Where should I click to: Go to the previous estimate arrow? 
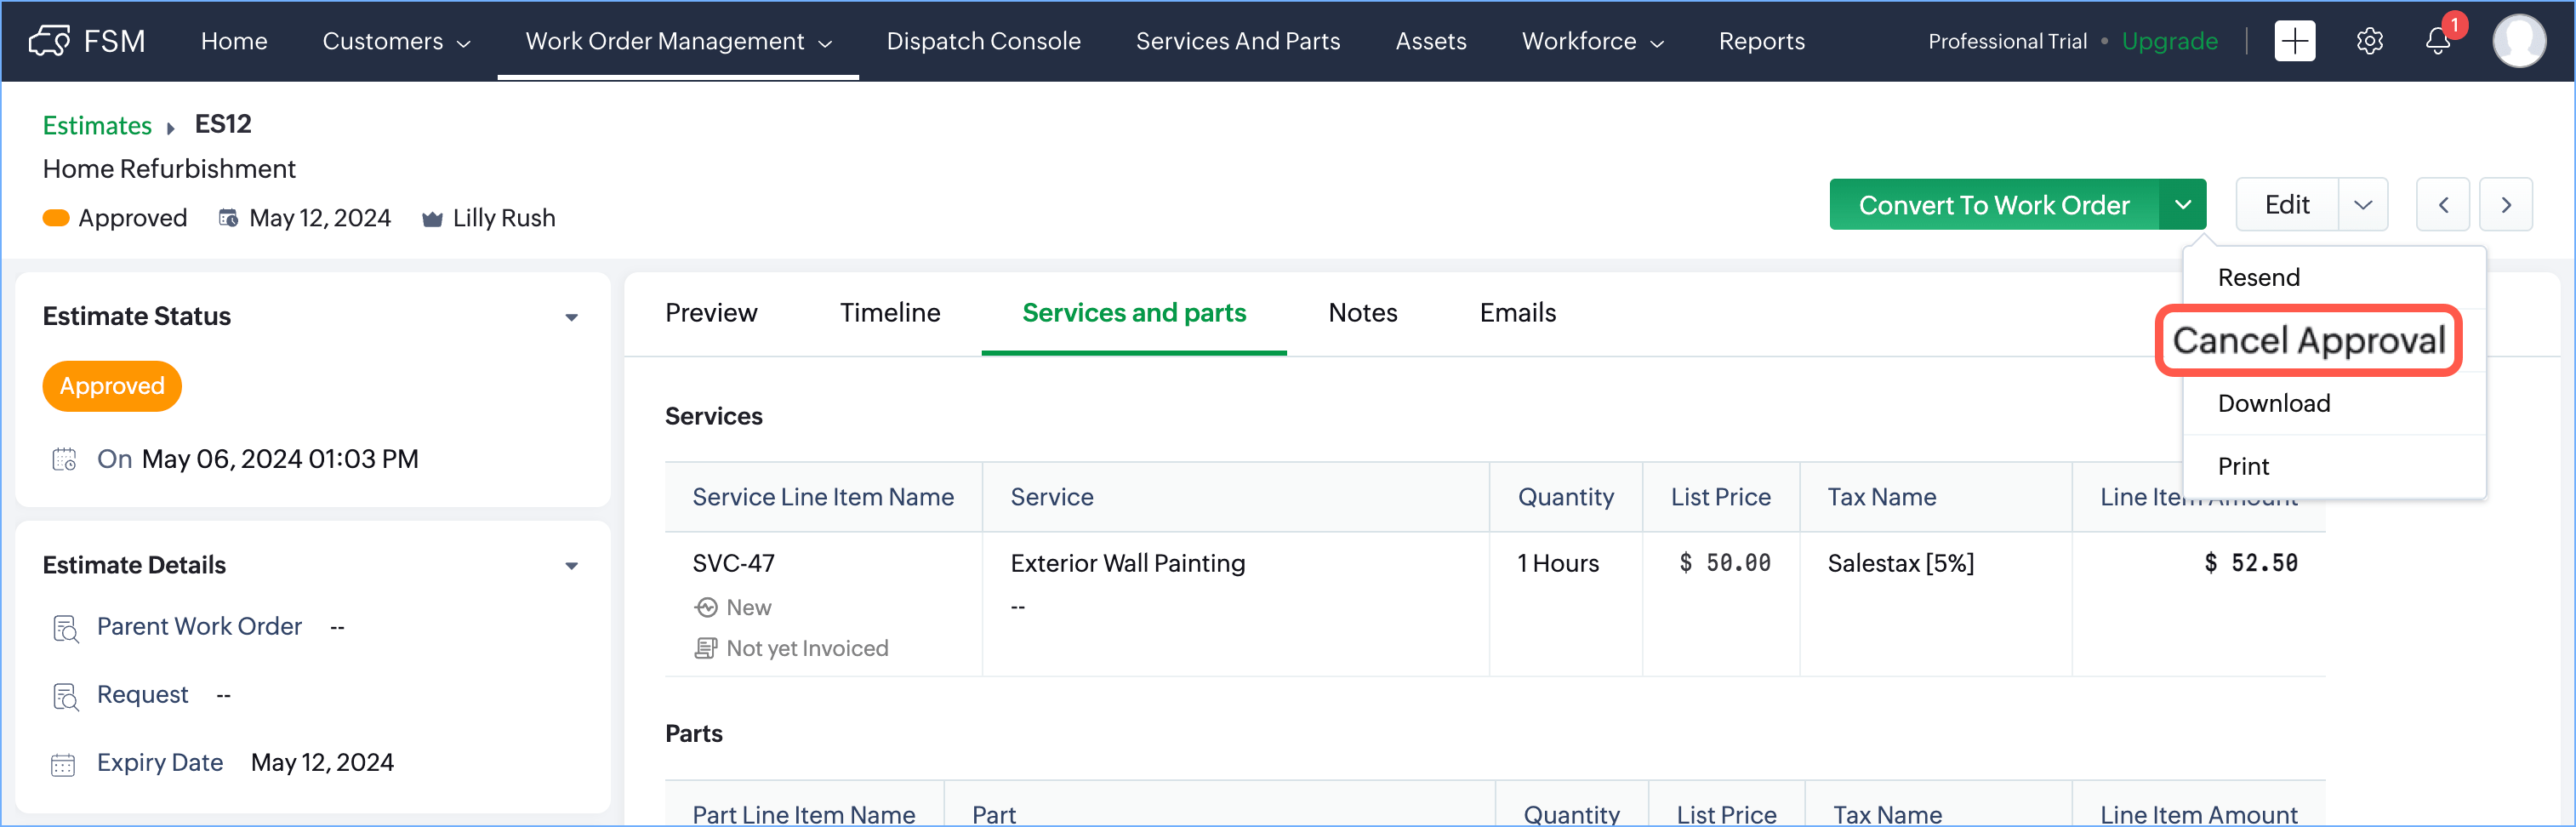click(x=2443, y=205)
